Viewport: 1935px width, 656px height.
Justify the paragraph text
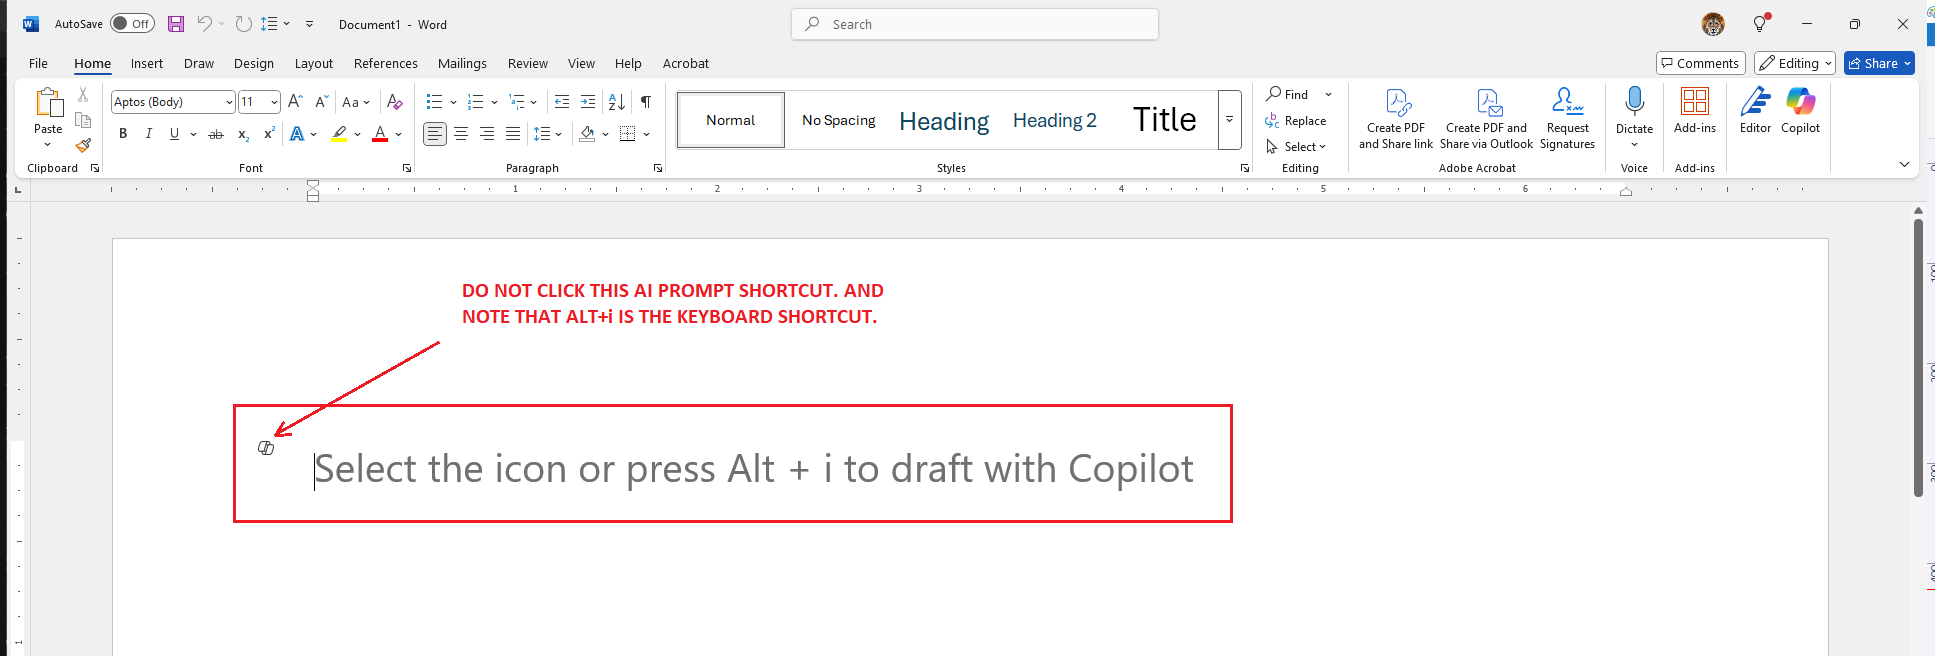pos(513,134)
